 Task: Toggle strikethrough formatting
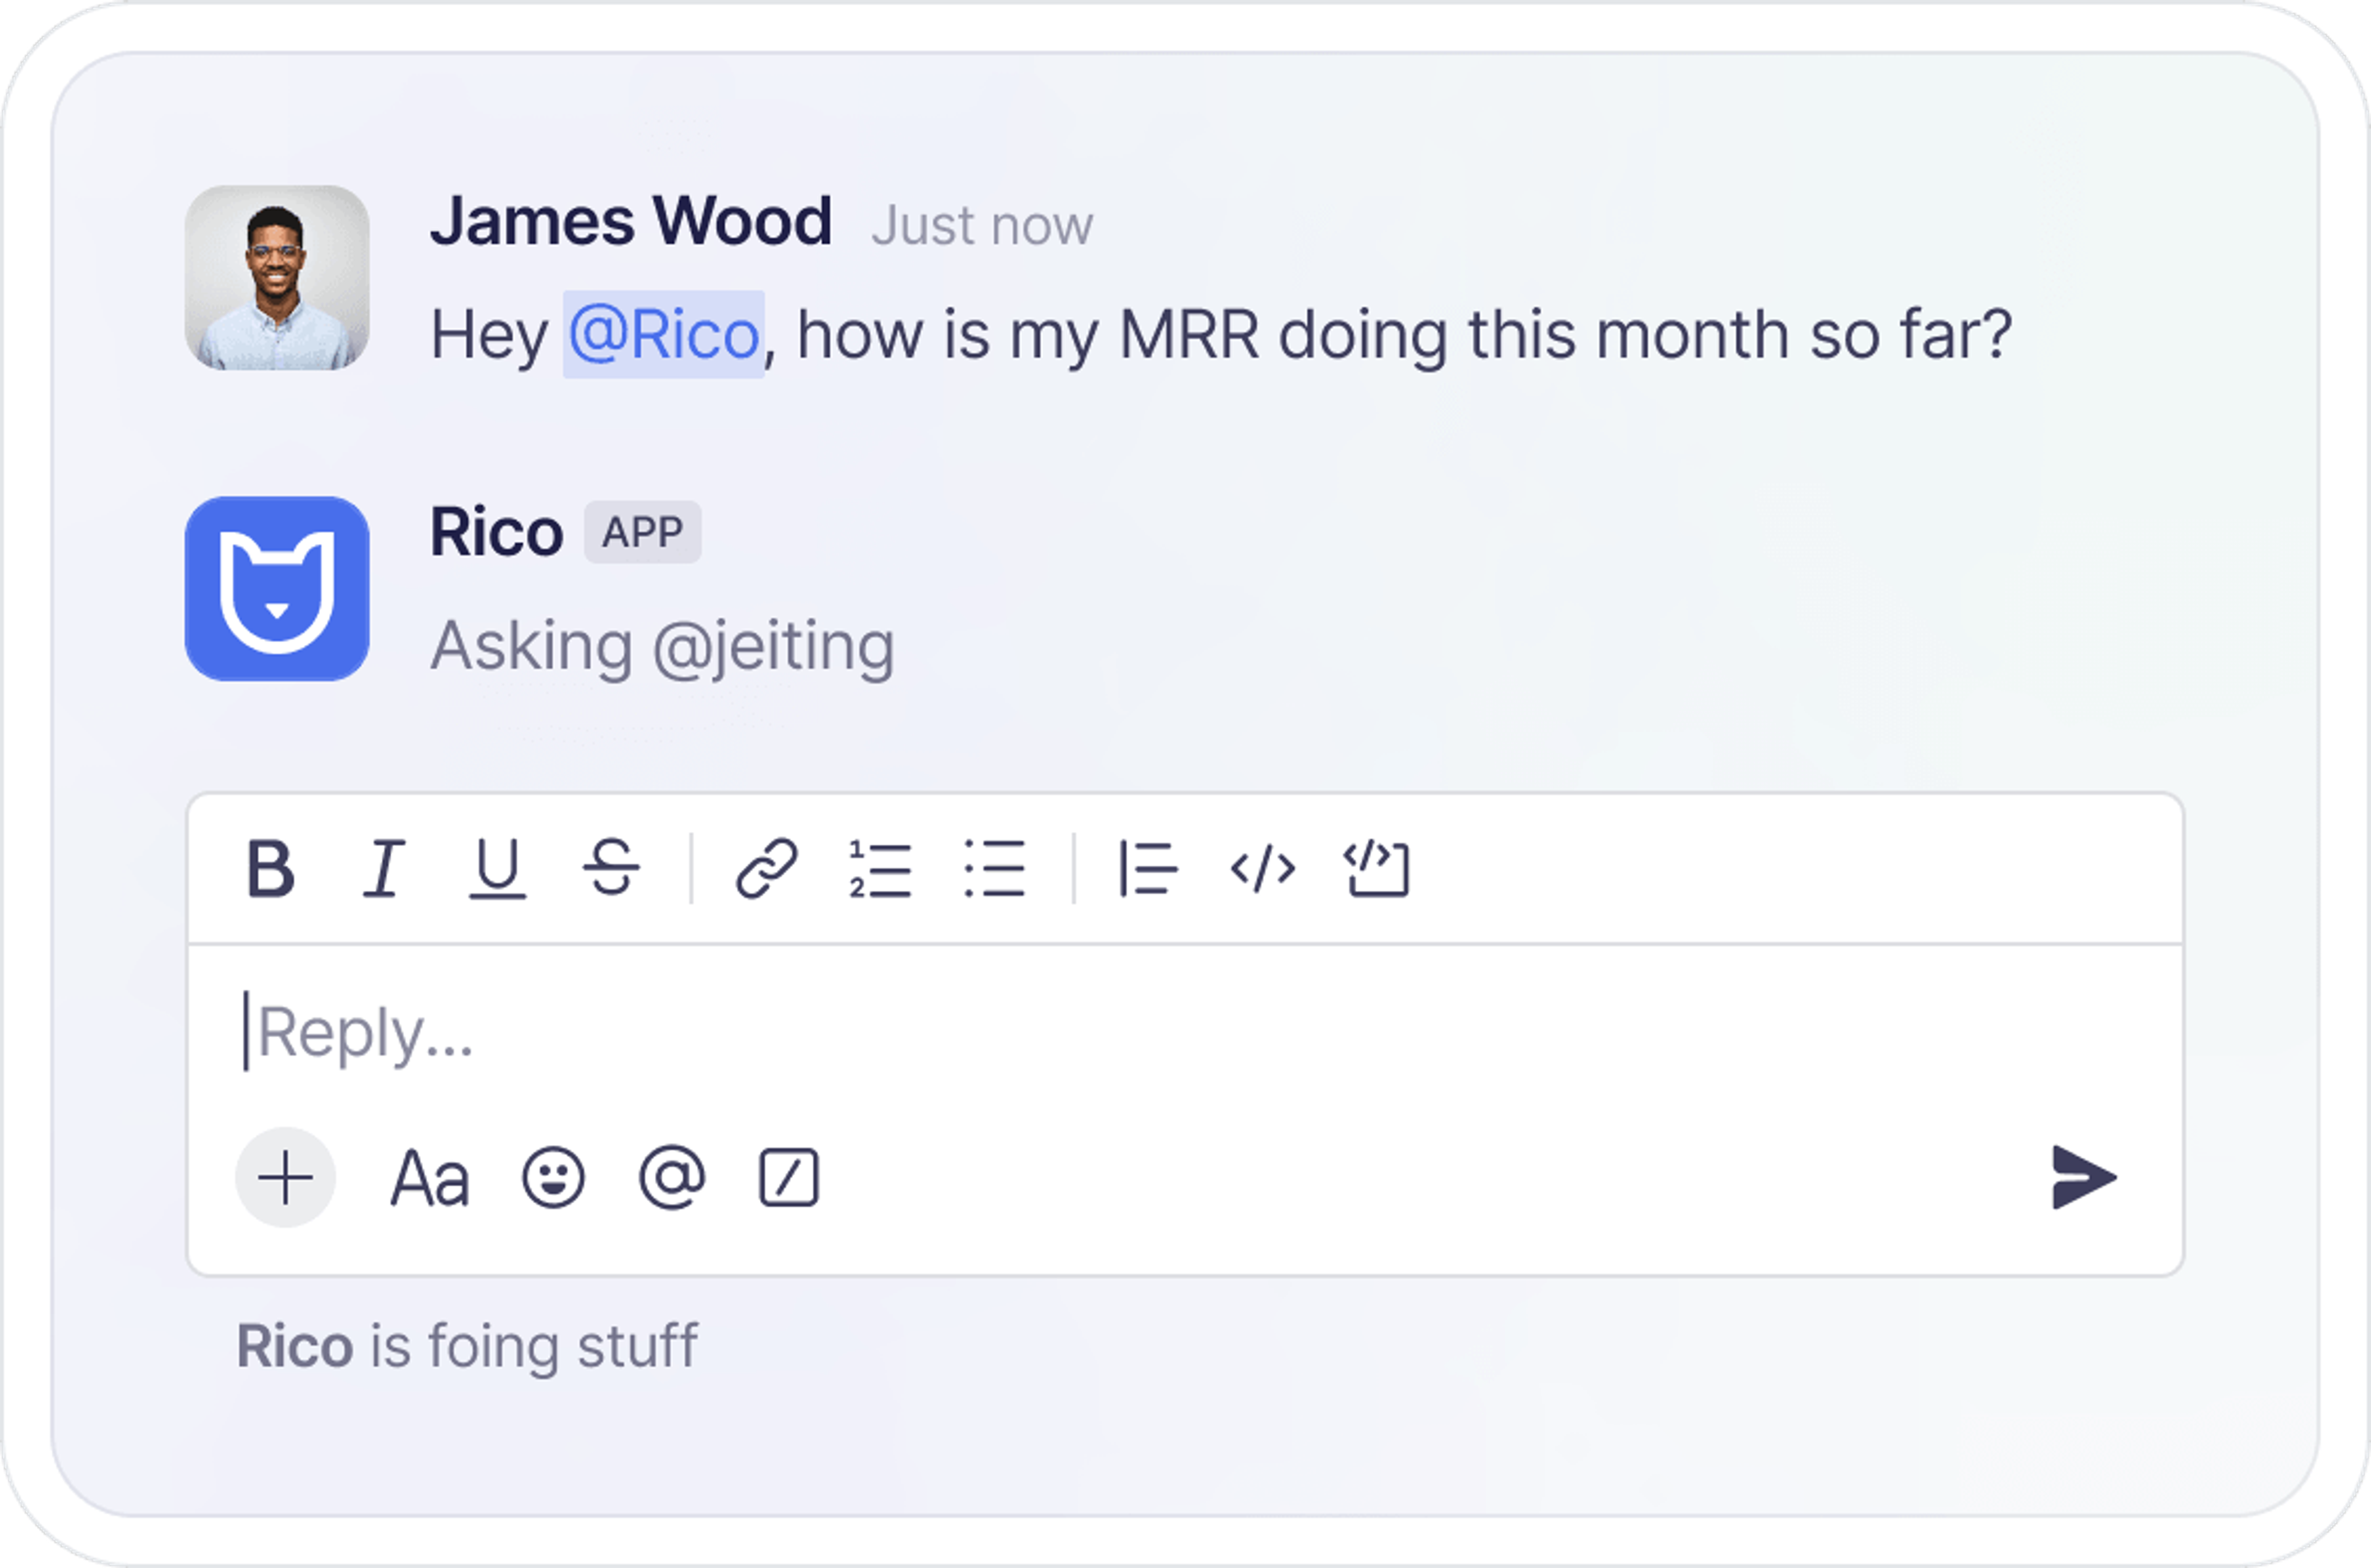611,868
